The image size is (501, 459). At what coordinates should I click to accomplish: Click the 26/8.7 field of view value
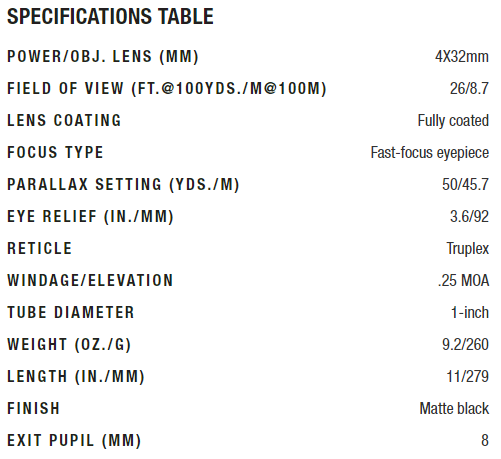(469, 88)
